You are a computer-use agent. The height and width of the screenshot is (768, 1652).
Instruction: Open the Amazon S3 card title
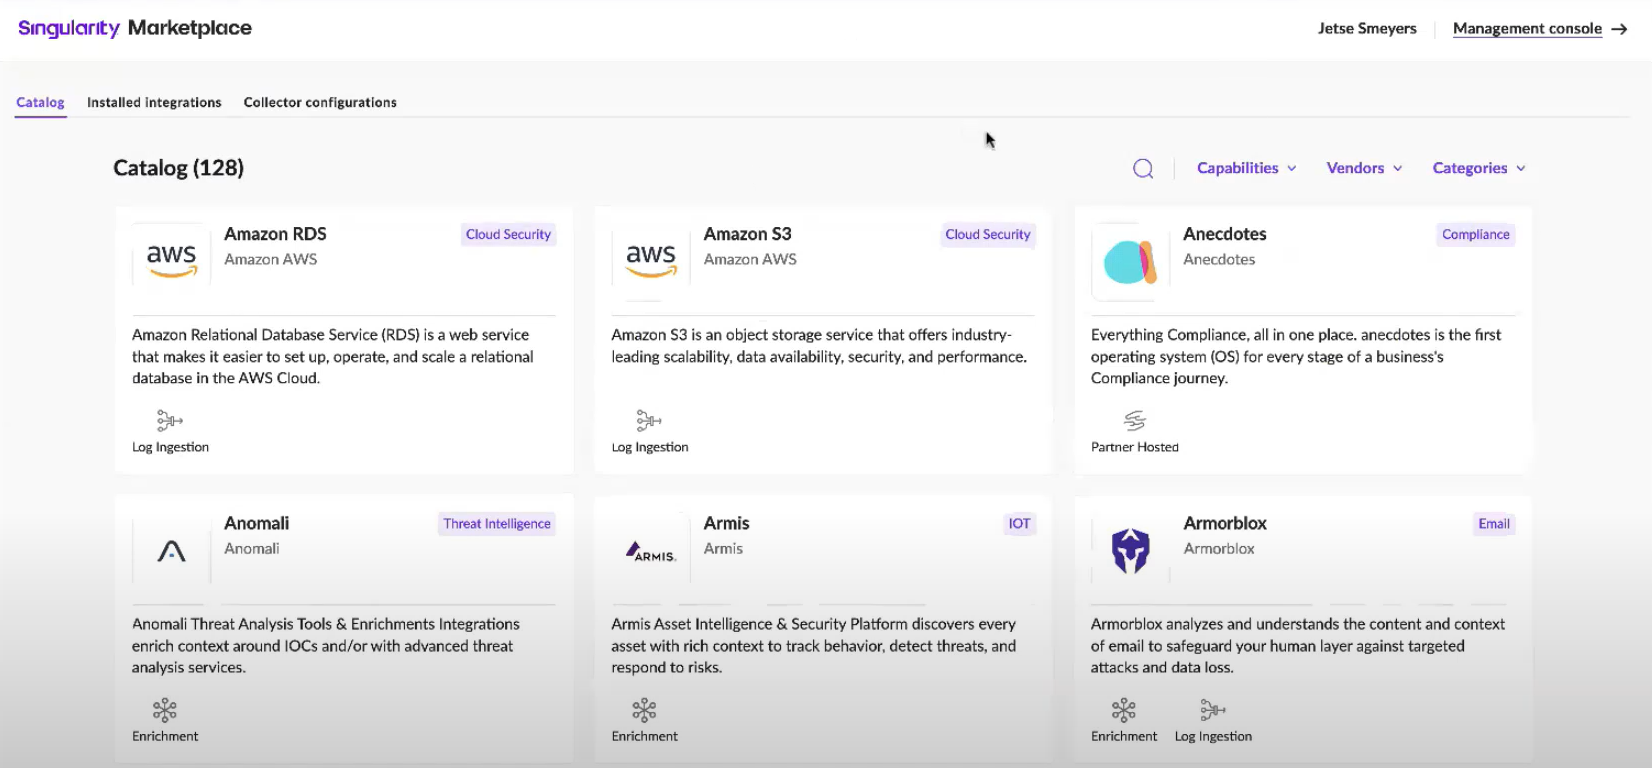click(747, 234)
